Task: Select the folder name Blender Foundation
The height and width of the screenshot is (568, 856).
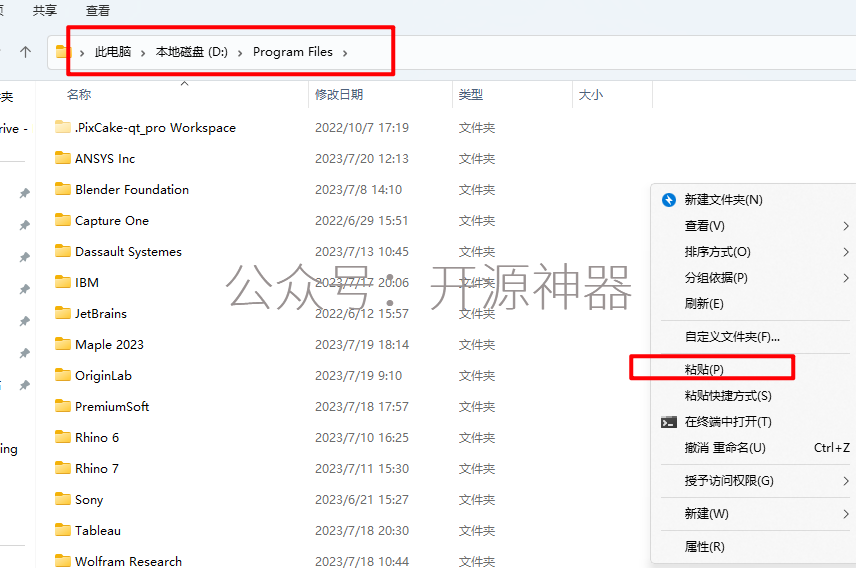Action: pyautogui.click(x=132, y=190)
